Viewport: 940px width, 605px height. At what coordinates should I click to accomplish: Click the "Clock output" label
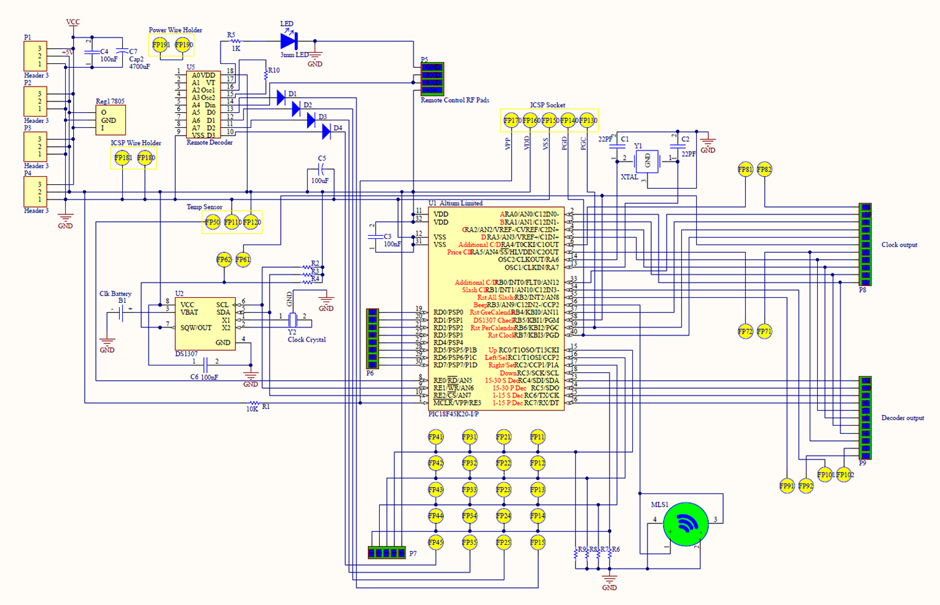pyautogui.click(x=899, y=245)
